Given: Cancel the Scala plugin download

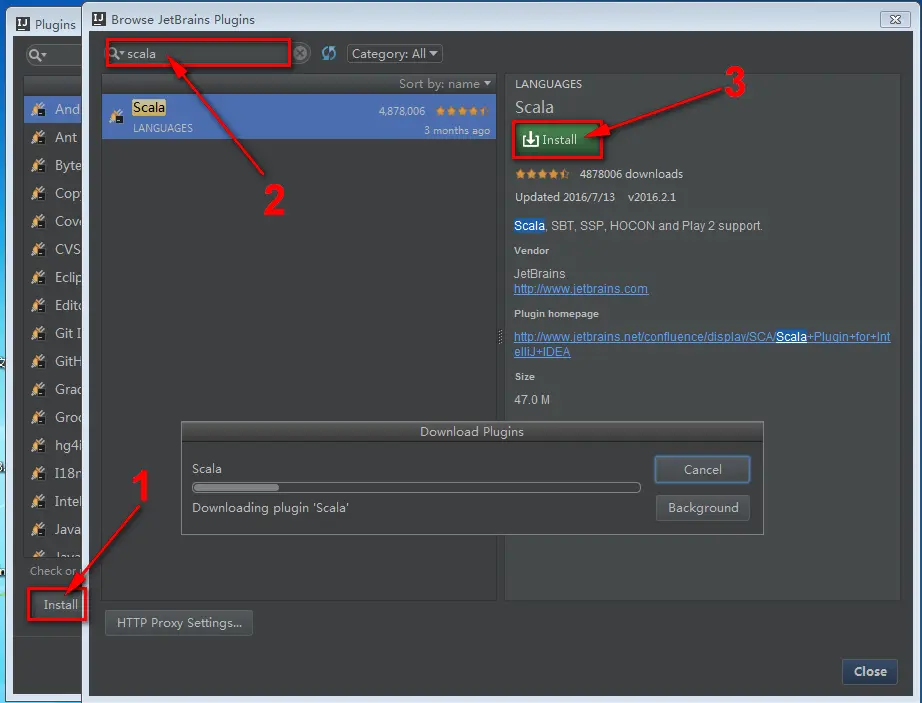Looking at the screenshot, I should click(x=702, y=470).
